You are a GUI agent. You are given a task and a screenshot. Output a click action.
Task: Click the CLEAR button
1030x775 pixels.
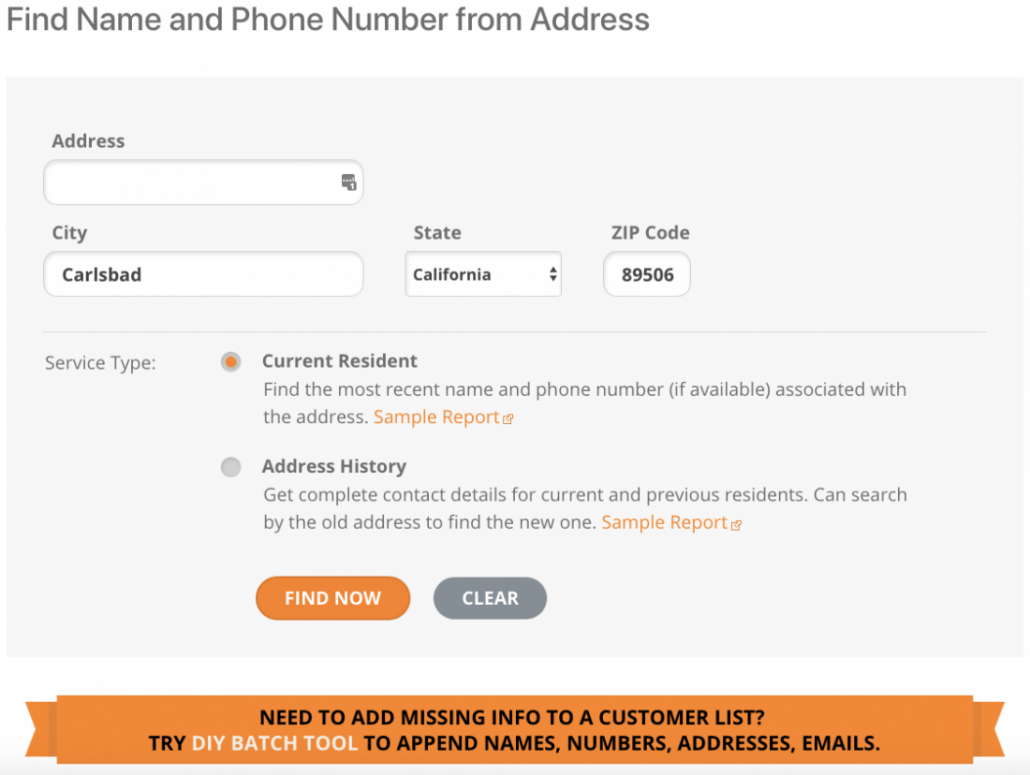point(489,598)
